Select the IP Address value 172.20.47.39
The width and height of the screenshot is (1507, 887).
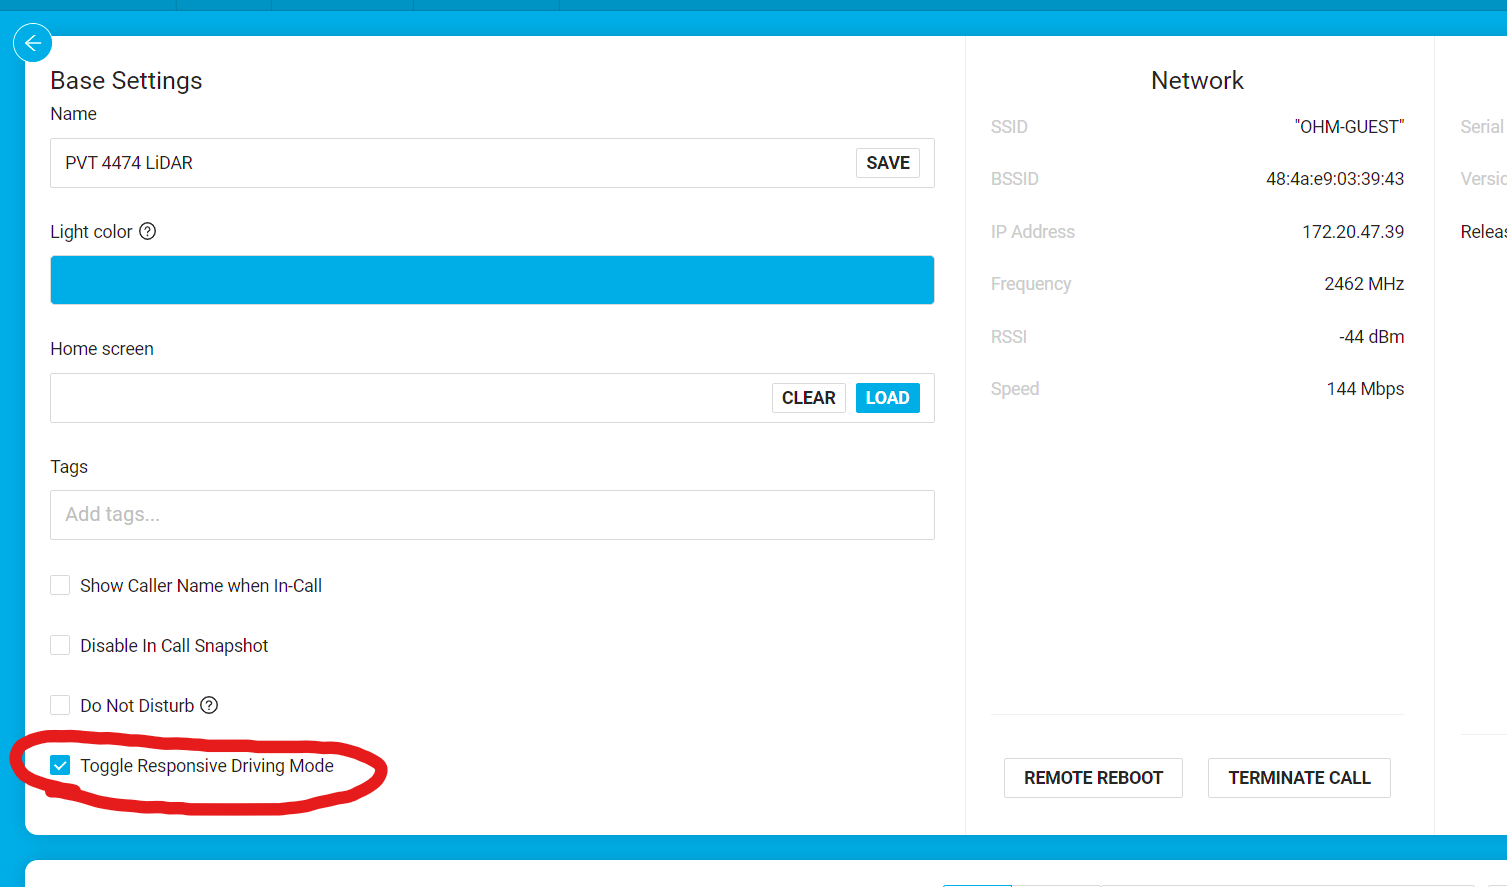pos(1352,232)
